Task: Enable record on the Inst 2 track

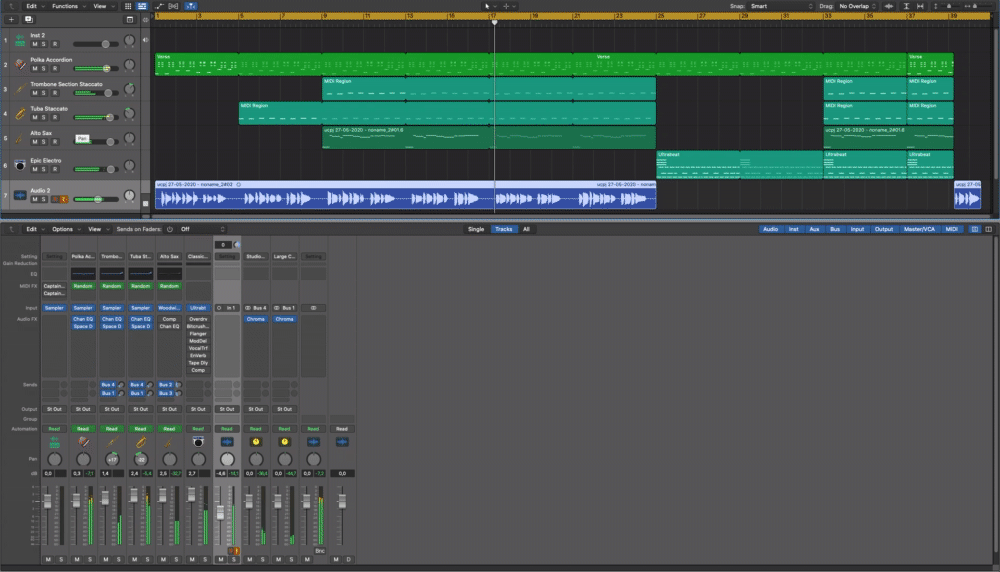Action: [55, 44]
